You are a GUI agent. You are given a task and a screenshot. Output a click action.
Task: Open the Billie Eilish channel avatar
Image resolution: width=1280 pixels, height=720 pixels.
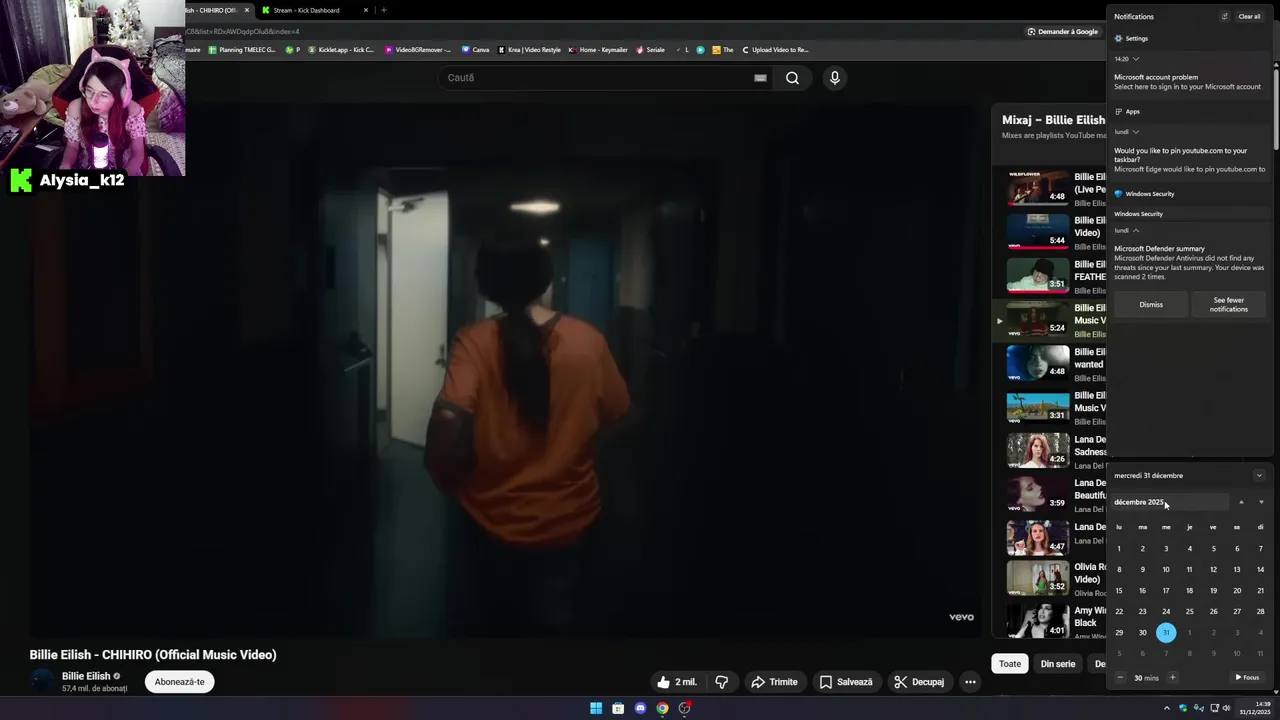click(x=42, y=681)
